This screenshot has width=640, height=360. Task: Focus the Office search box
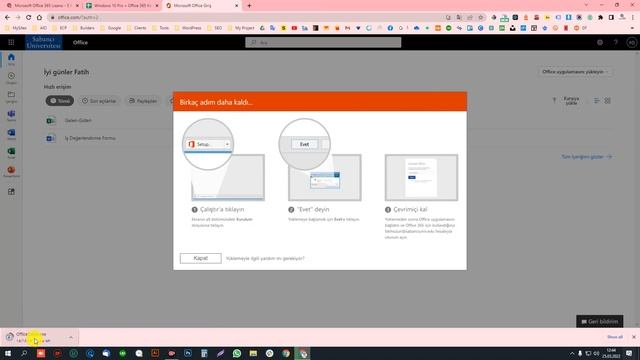[323, 42]
